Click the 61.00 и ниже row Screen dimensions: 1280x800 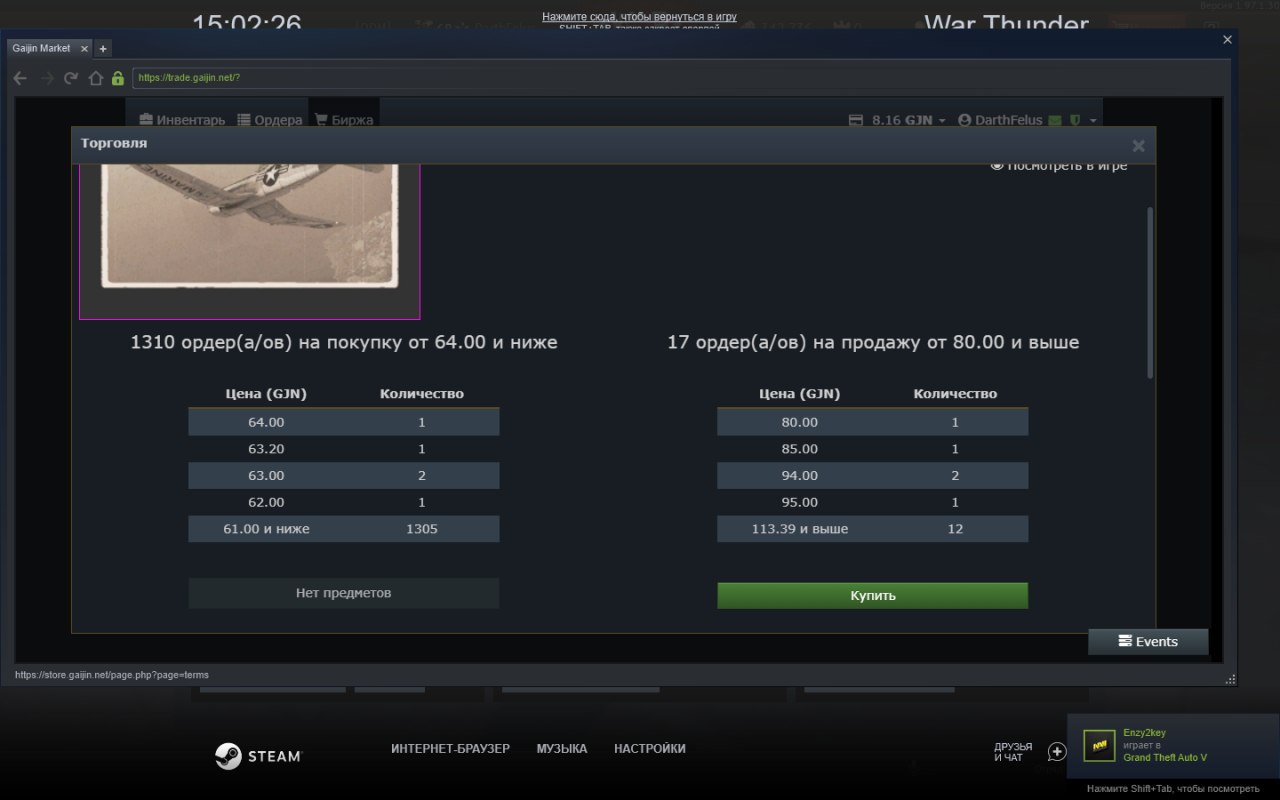(x=343, y=529)
